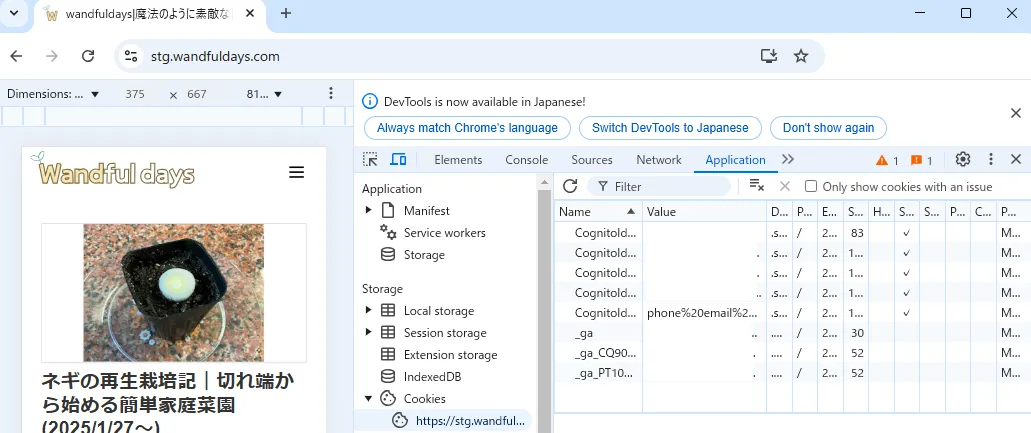
Task: Close the DevTools panel
Action: 1016,159
